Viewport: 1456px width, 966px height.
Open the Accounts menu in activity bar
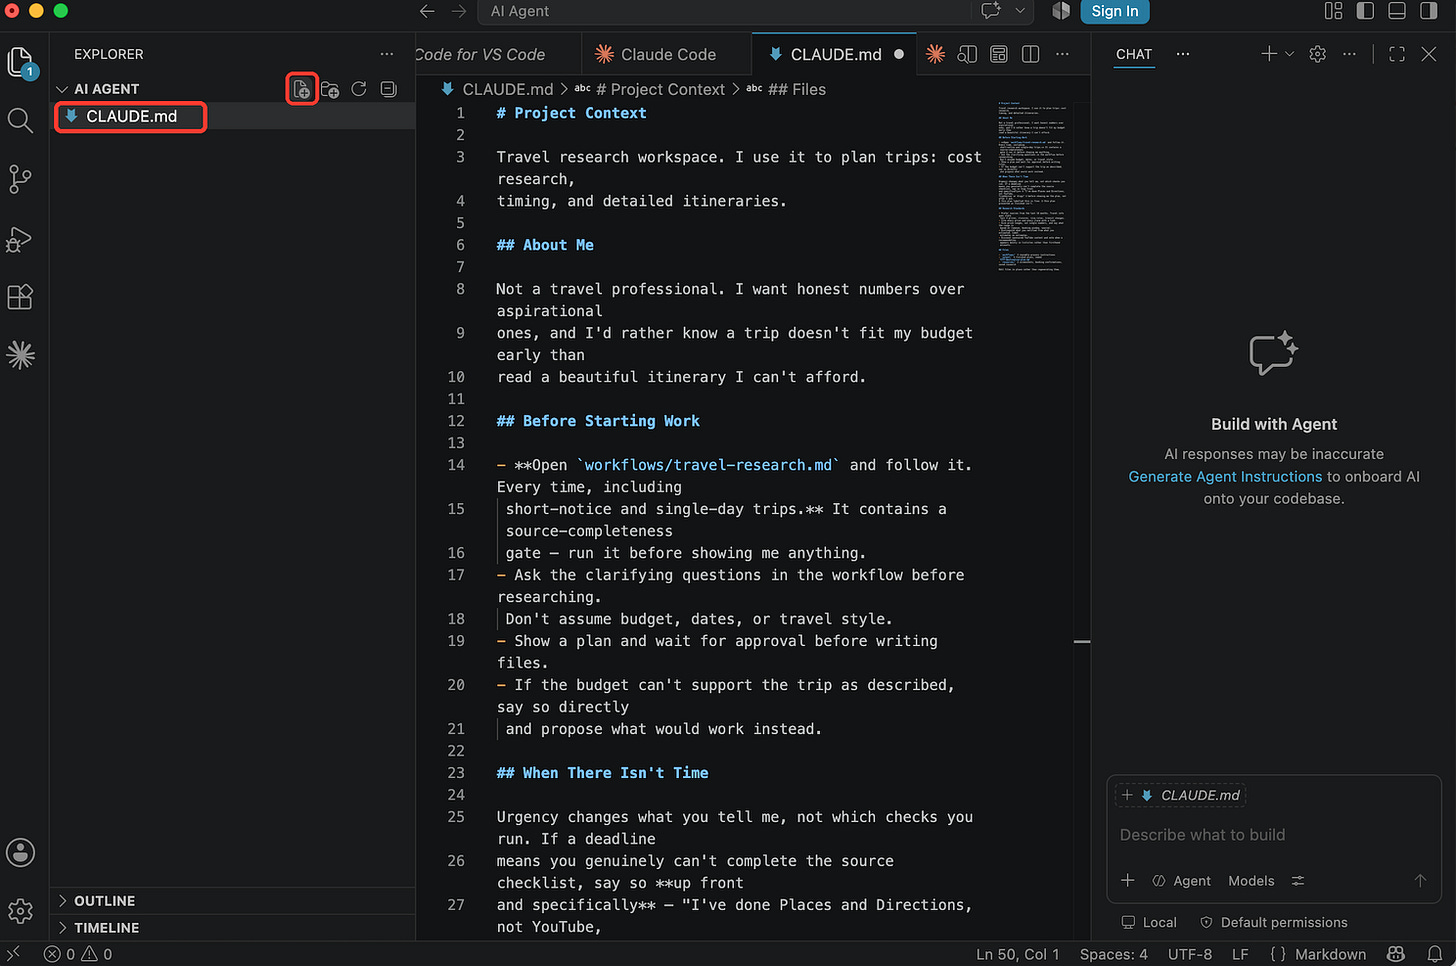(x=20, y=853)
